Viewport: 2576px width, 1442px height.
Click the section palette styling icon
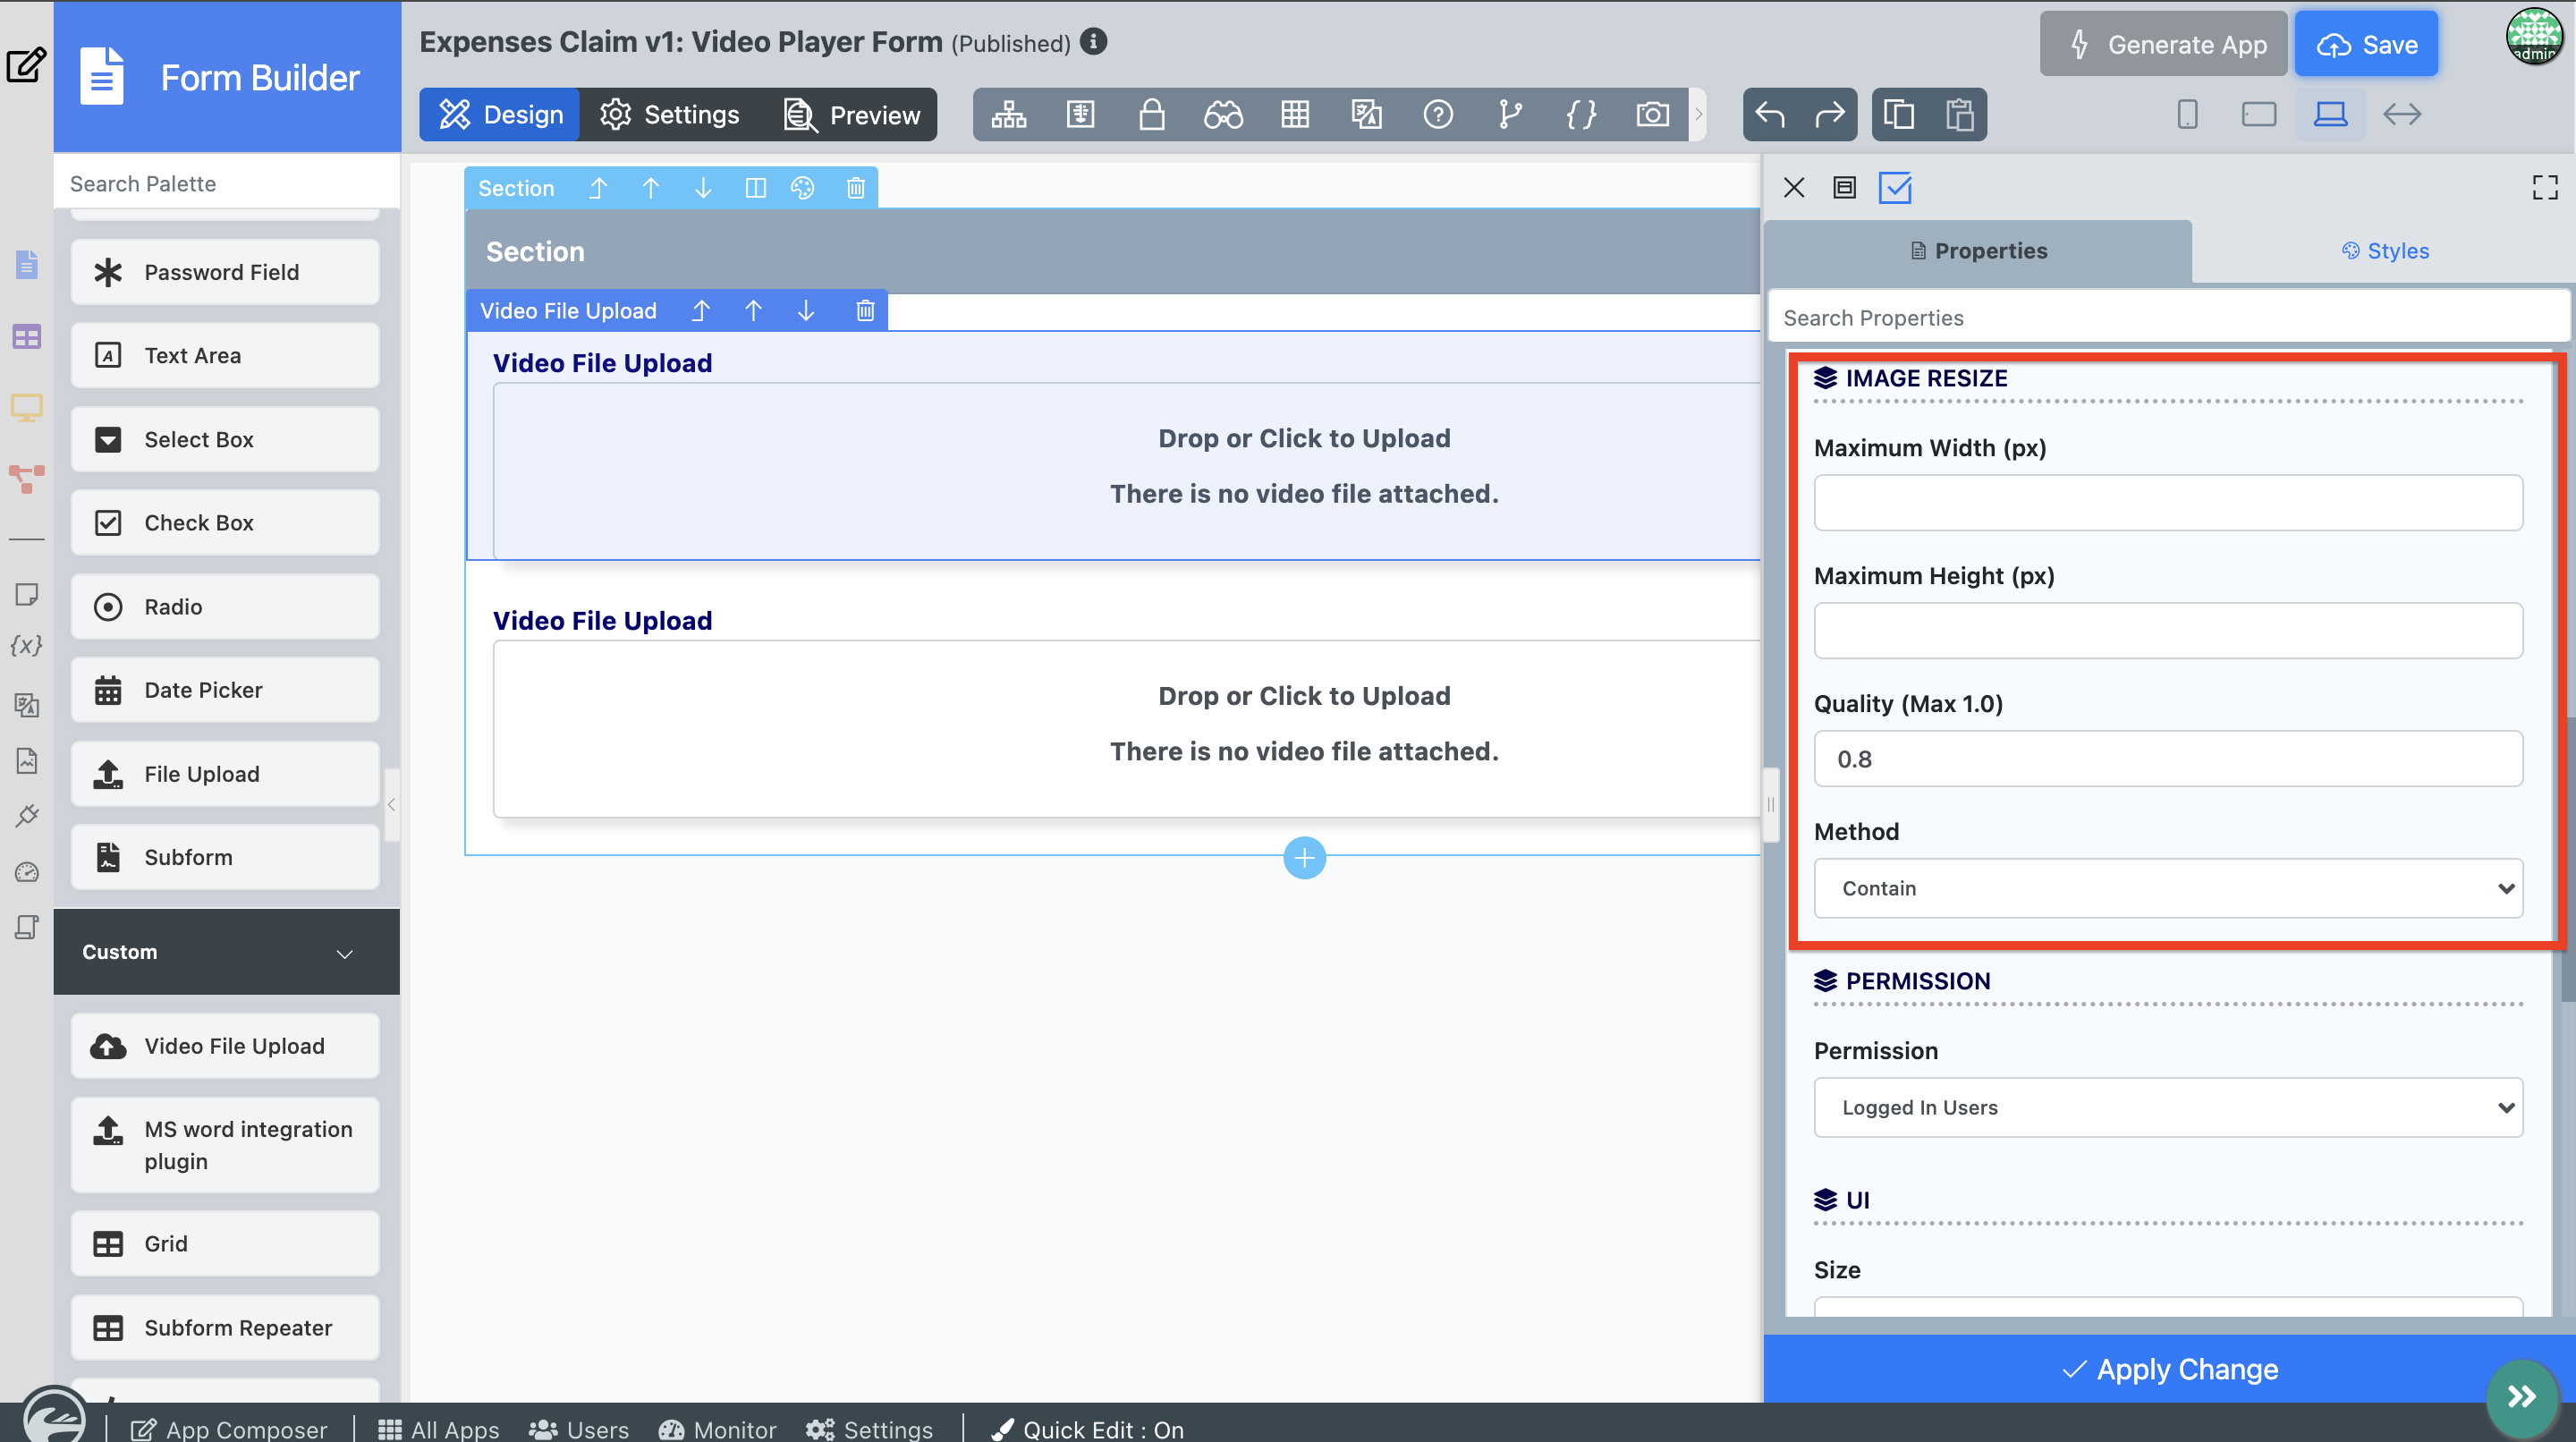coord(802,188)
